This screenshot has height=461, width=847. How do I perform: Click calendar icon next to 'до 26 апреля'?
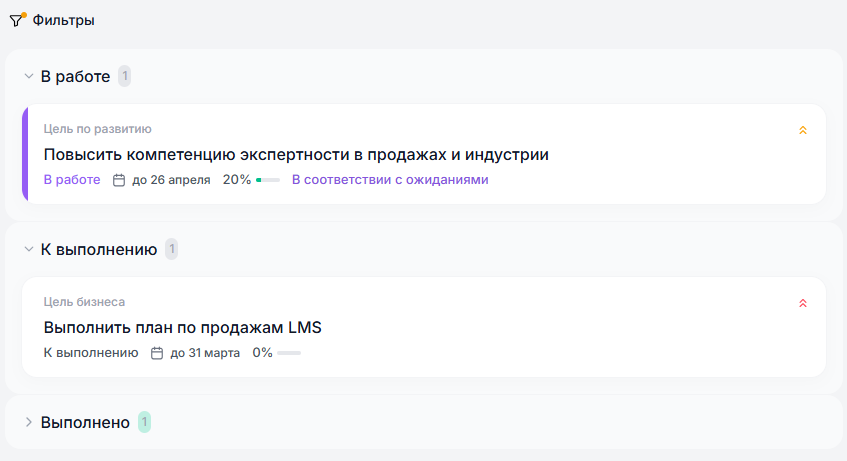coord(119,180)
